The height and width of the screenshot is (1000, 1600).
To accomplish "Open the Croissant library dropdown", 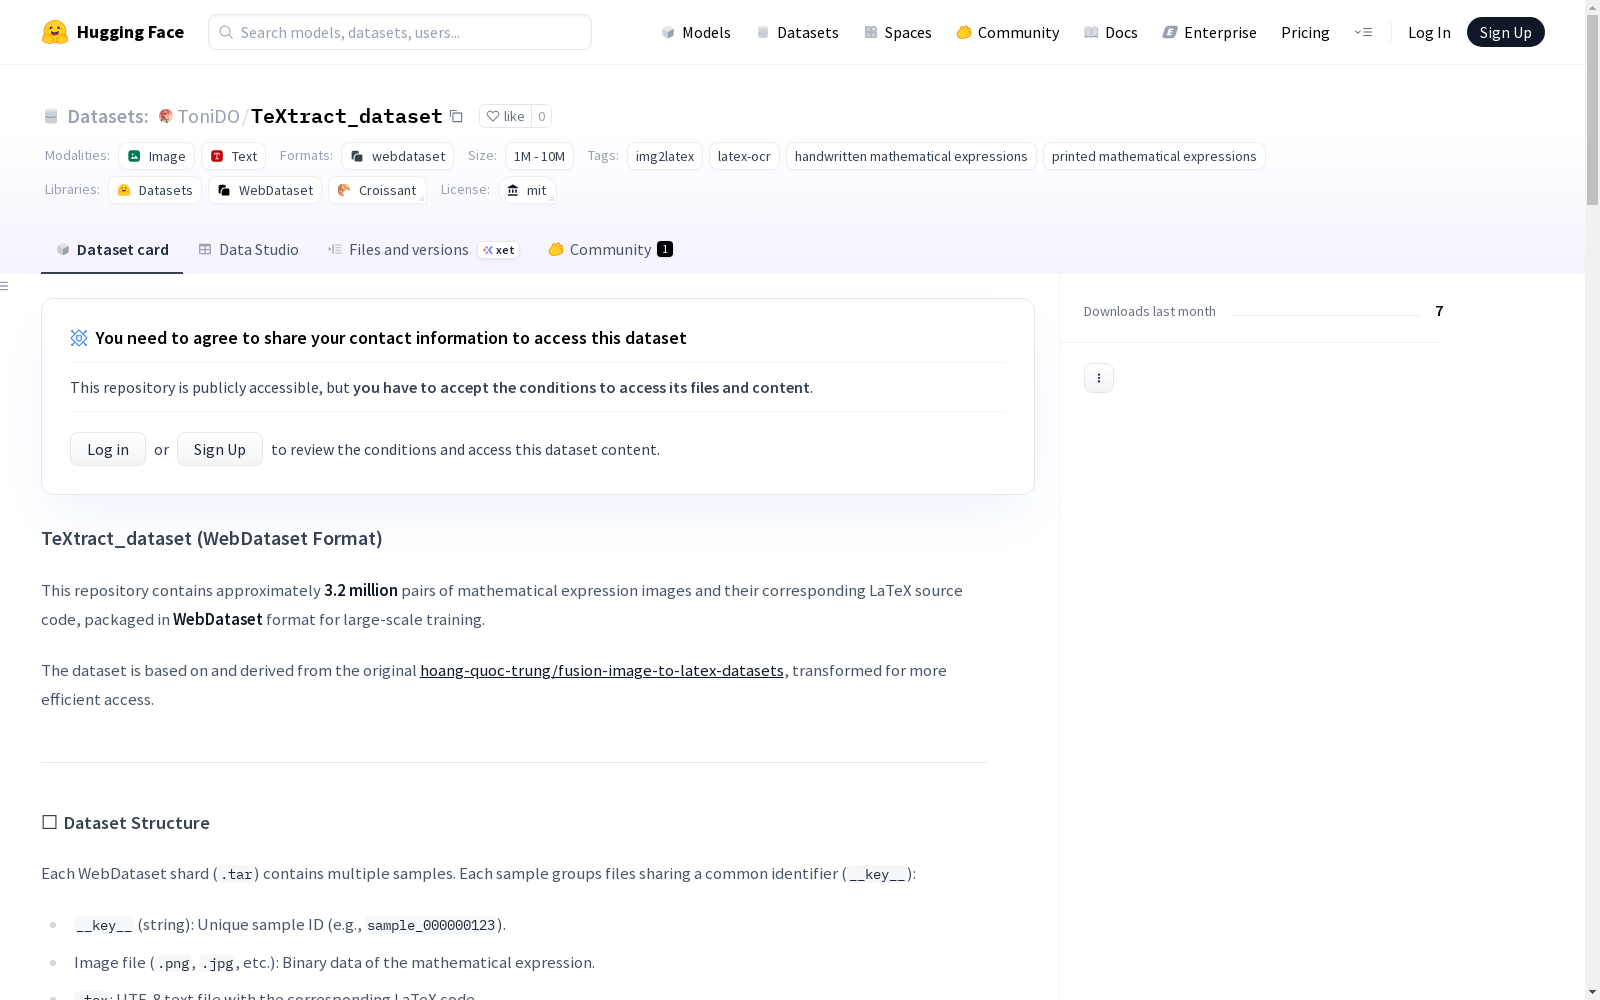I will point(377,190).
